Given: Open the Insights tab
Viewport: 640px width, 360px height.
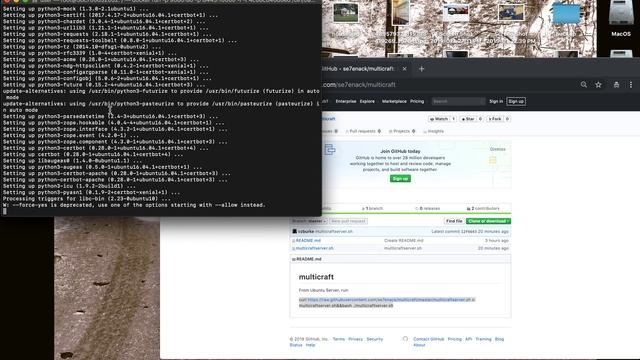Looking at the screenshot, I should [x=433, y=131].
